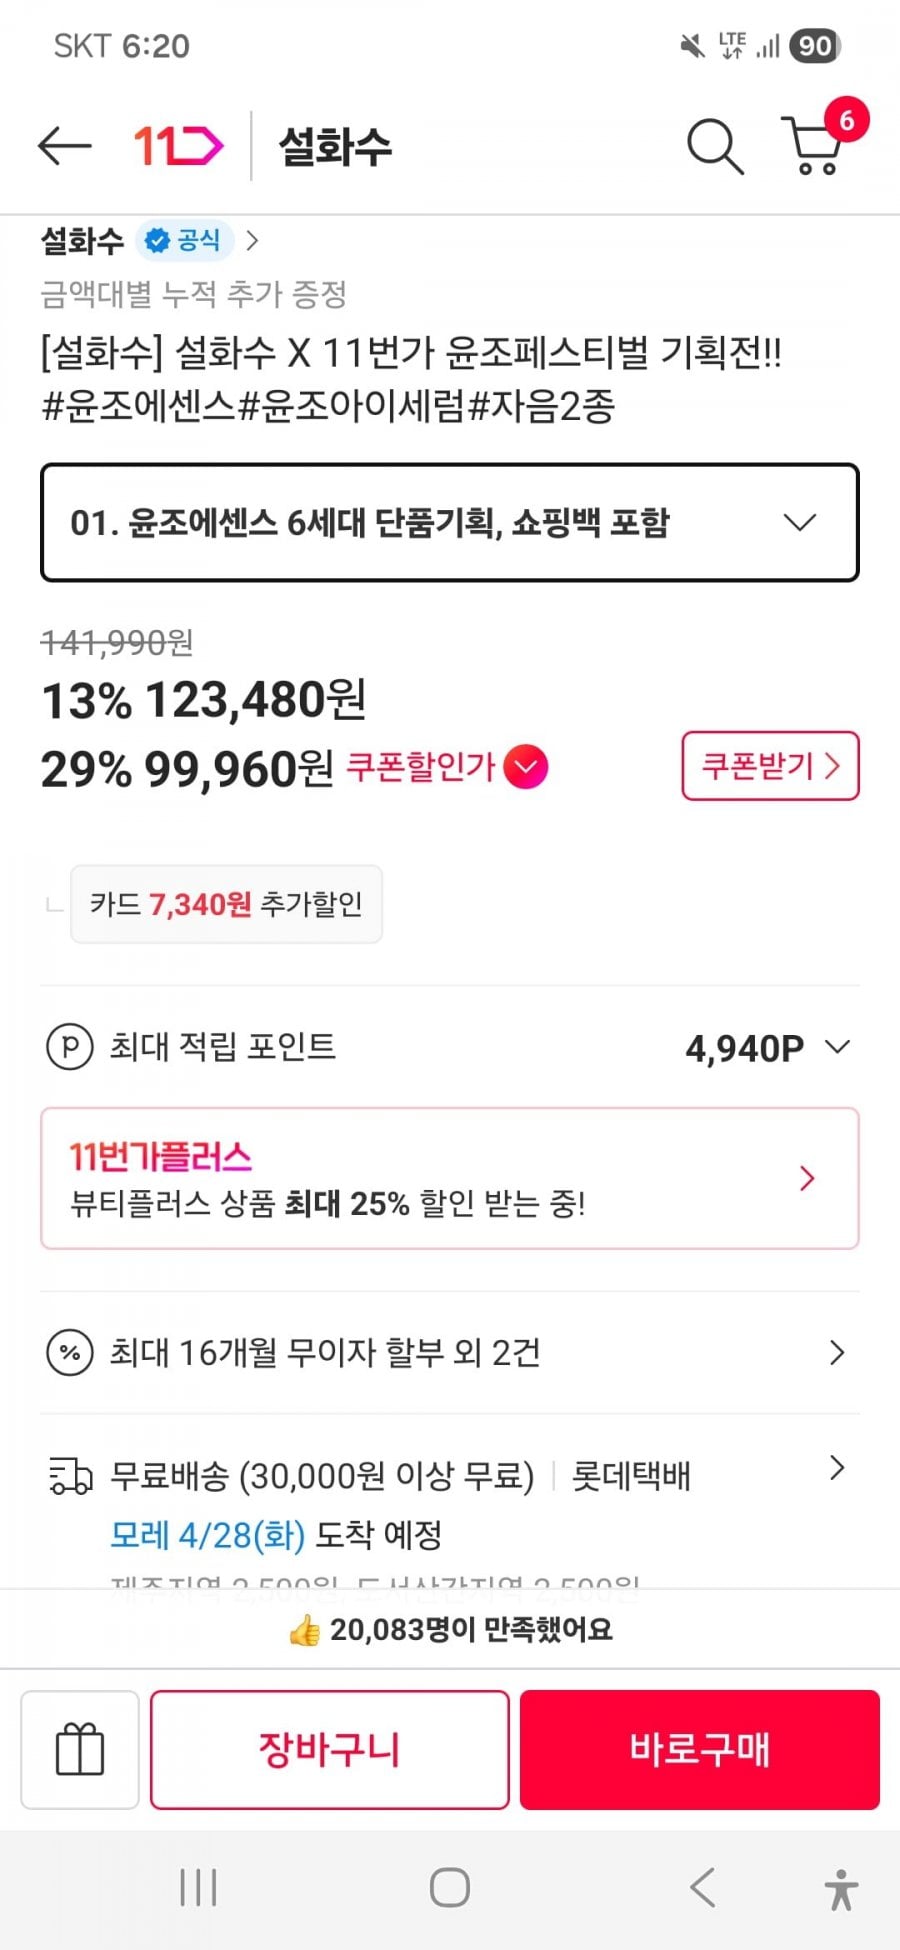
Task: Tap the red 바로구매 button
Action: (x=699, y=1749)
